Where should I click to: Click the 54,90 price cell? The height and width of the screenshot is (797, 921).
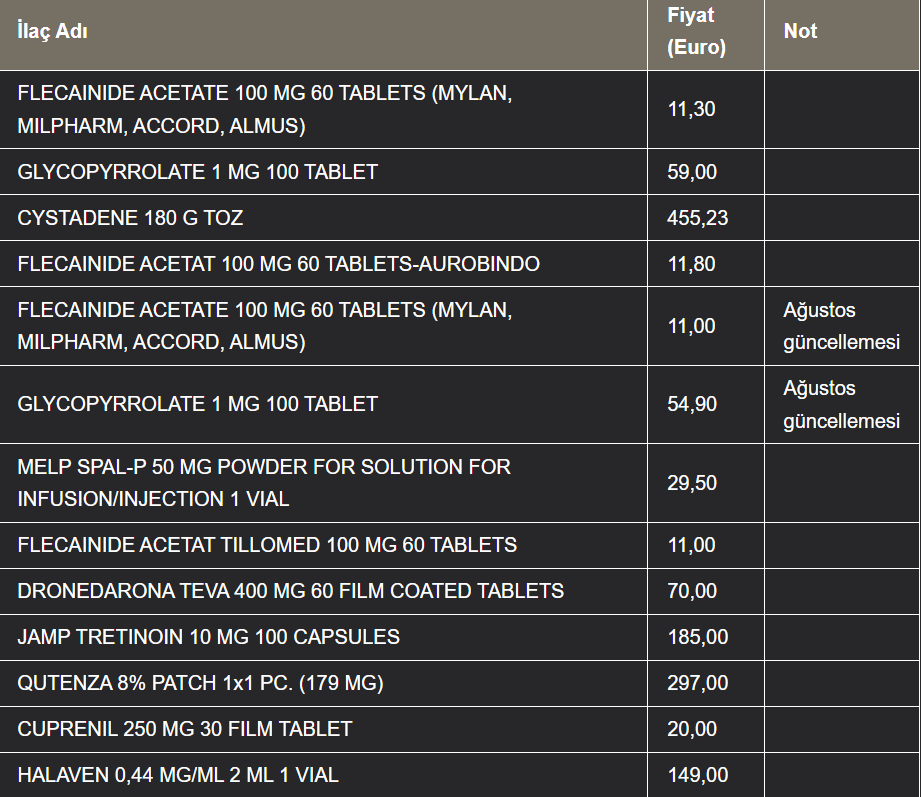pyautogui.click(x=691, y=404)
